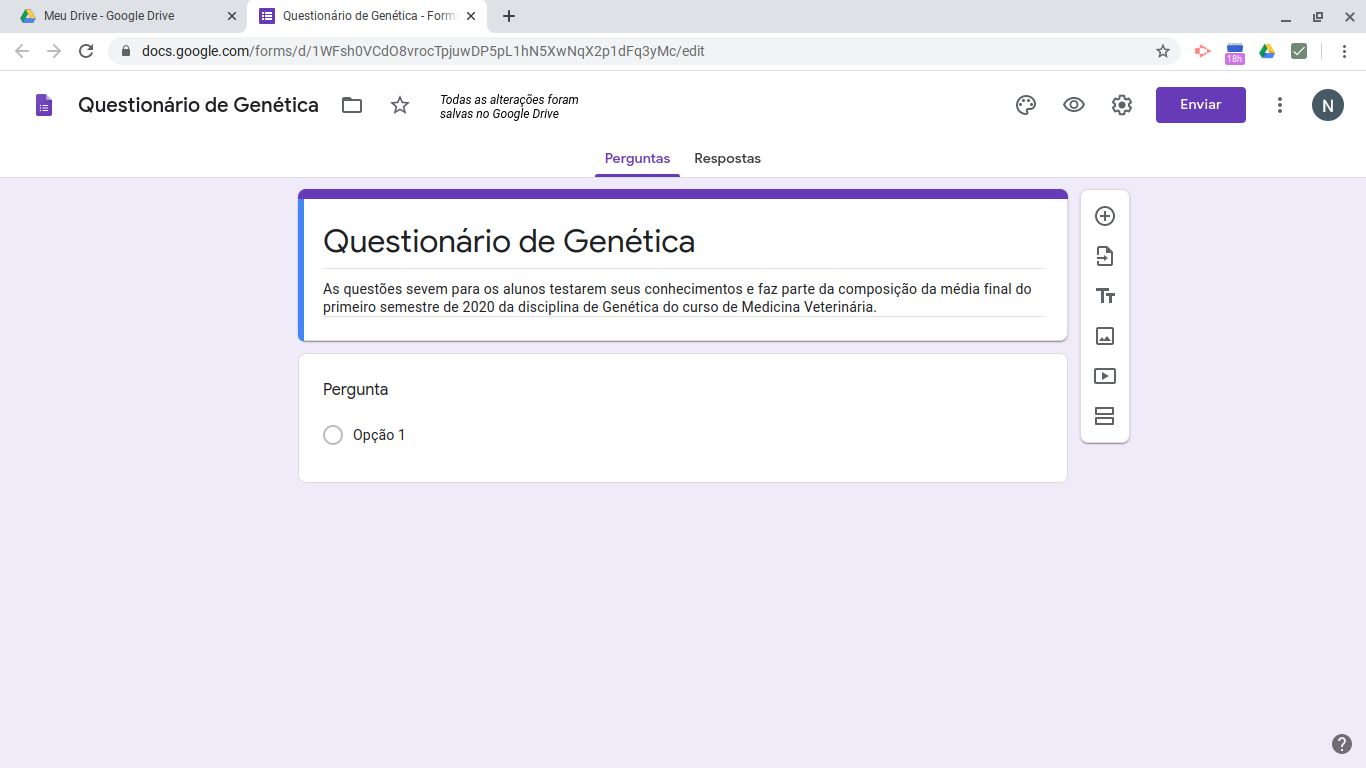Click the Enviar button

(x=1201, y=105)
